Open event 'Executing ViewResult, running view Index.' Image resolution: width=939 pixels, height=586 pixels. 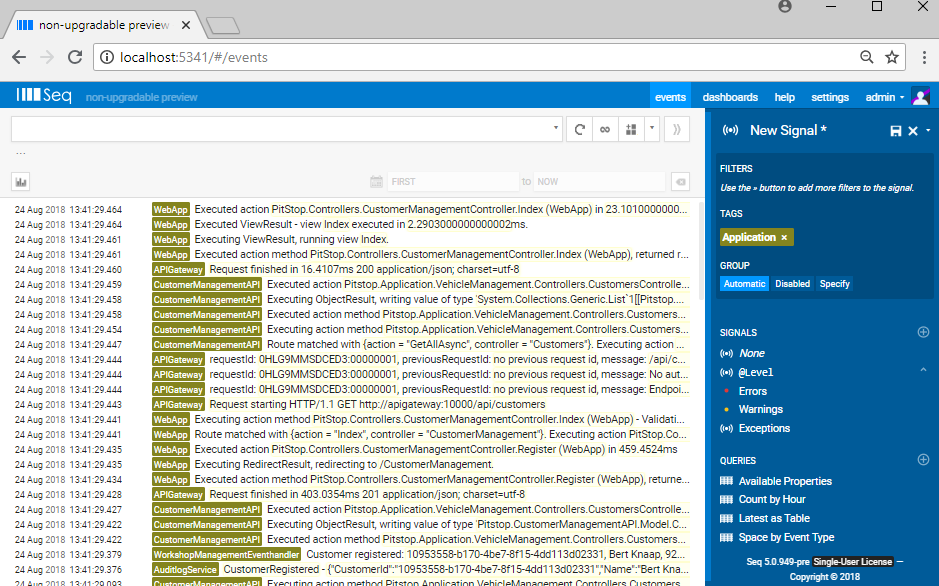coord(292,239)
